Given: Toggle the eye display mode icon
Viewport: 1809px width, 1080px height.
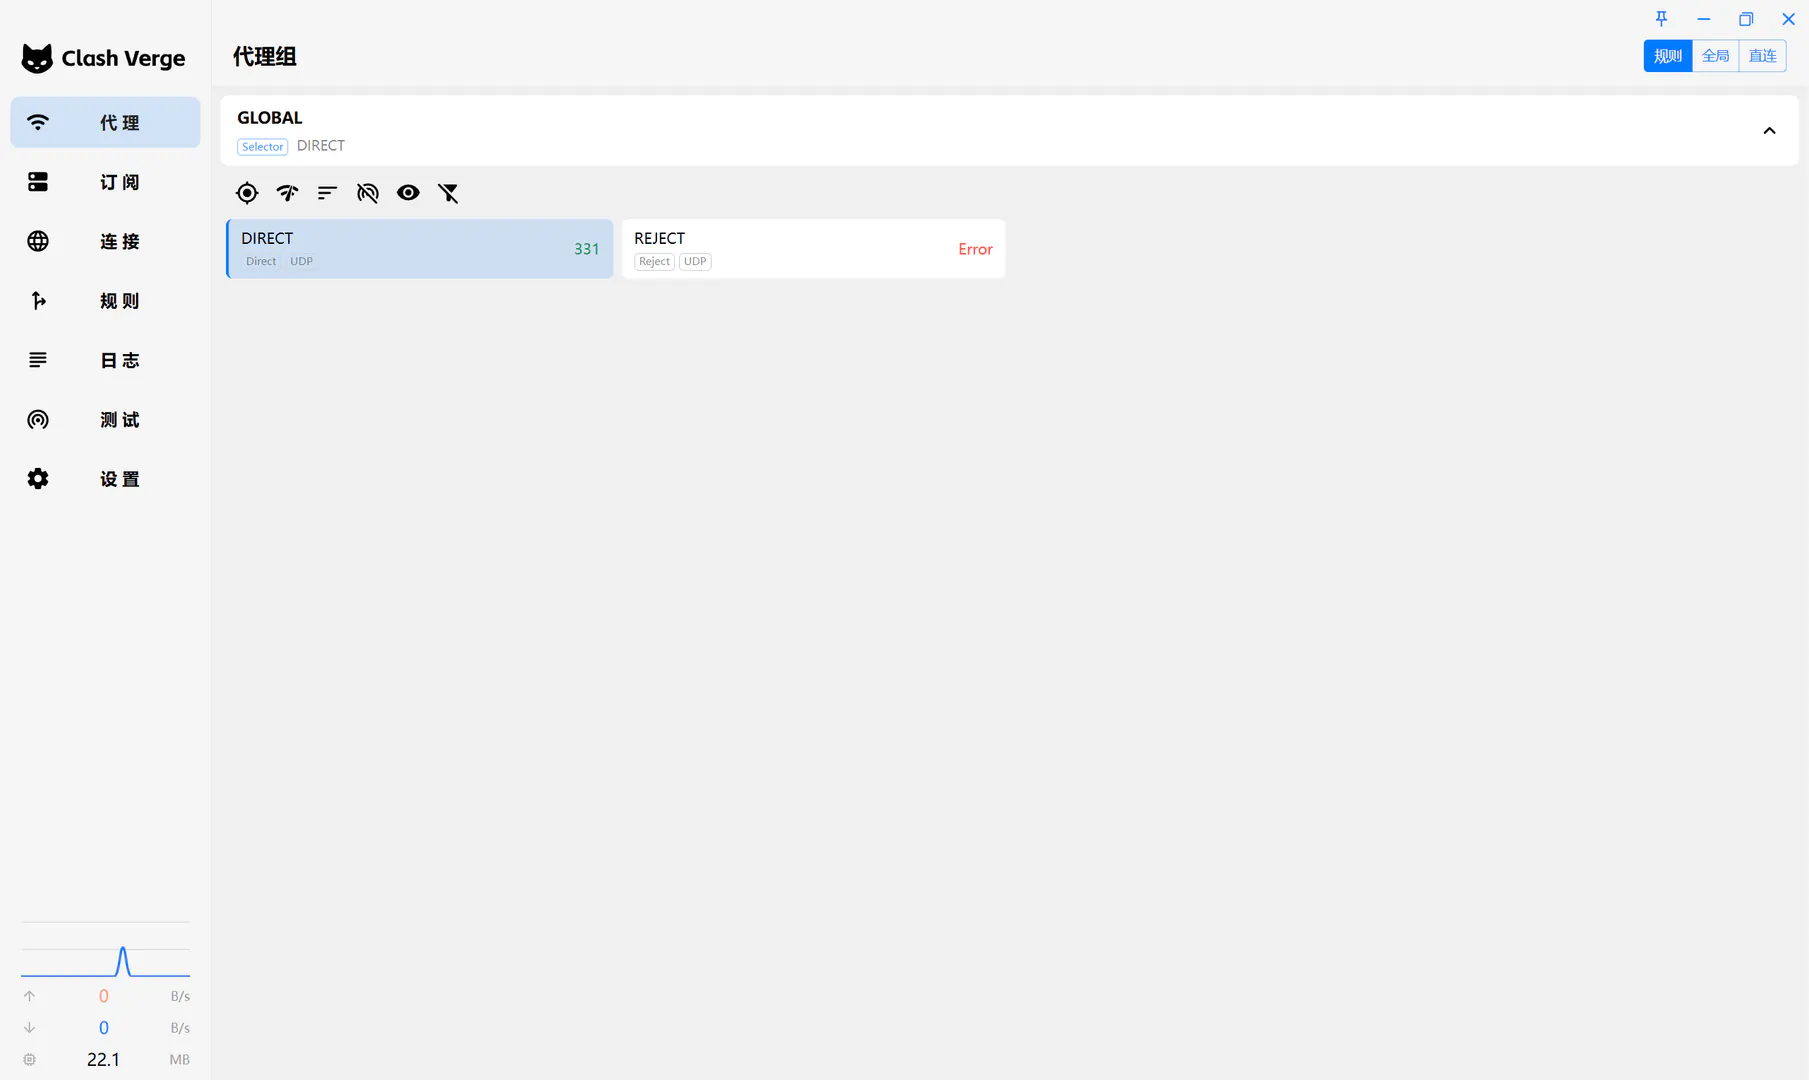Looking at the screenshot, I should 408,193.
